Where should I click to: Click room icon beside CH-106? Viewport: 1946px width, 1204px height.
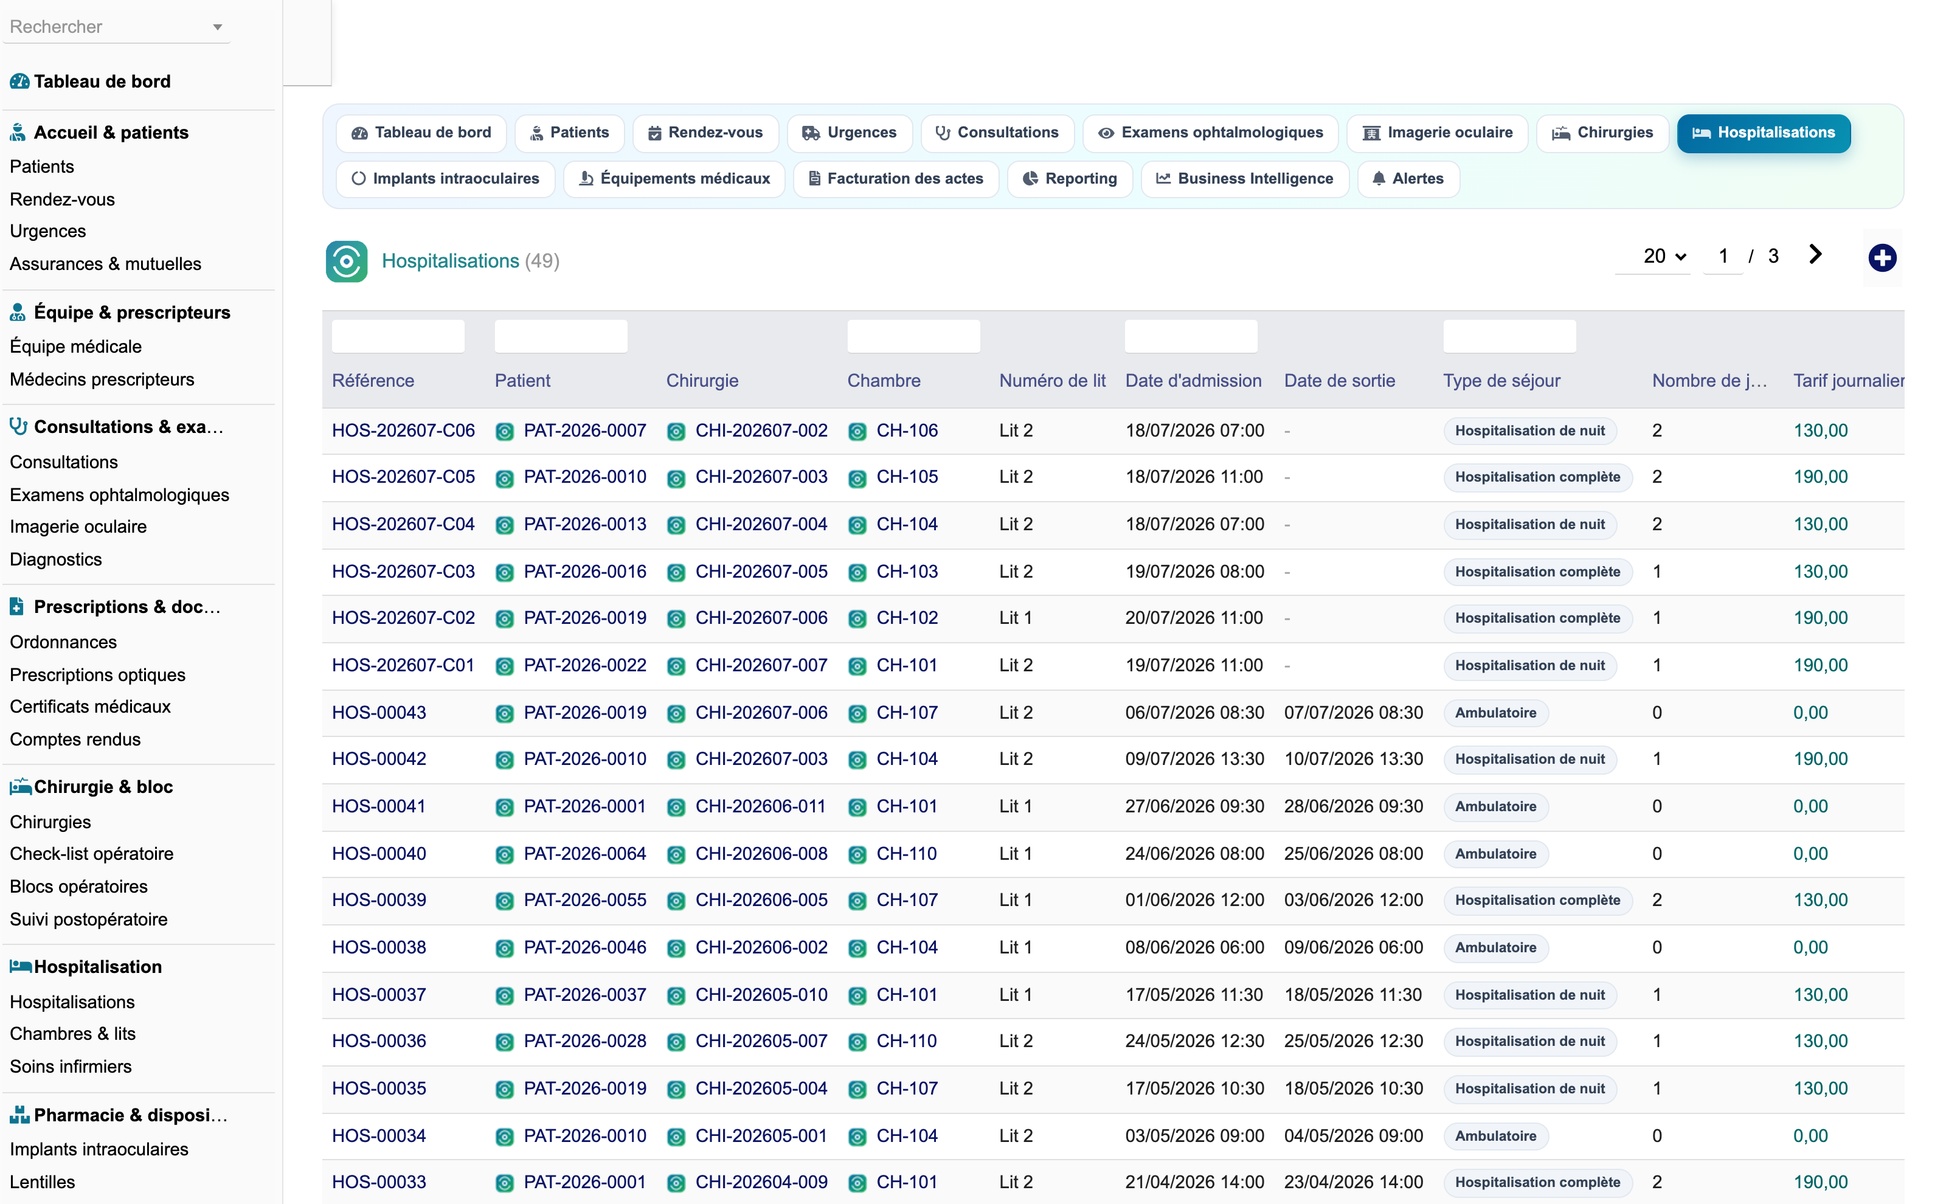tap(857, 432)
